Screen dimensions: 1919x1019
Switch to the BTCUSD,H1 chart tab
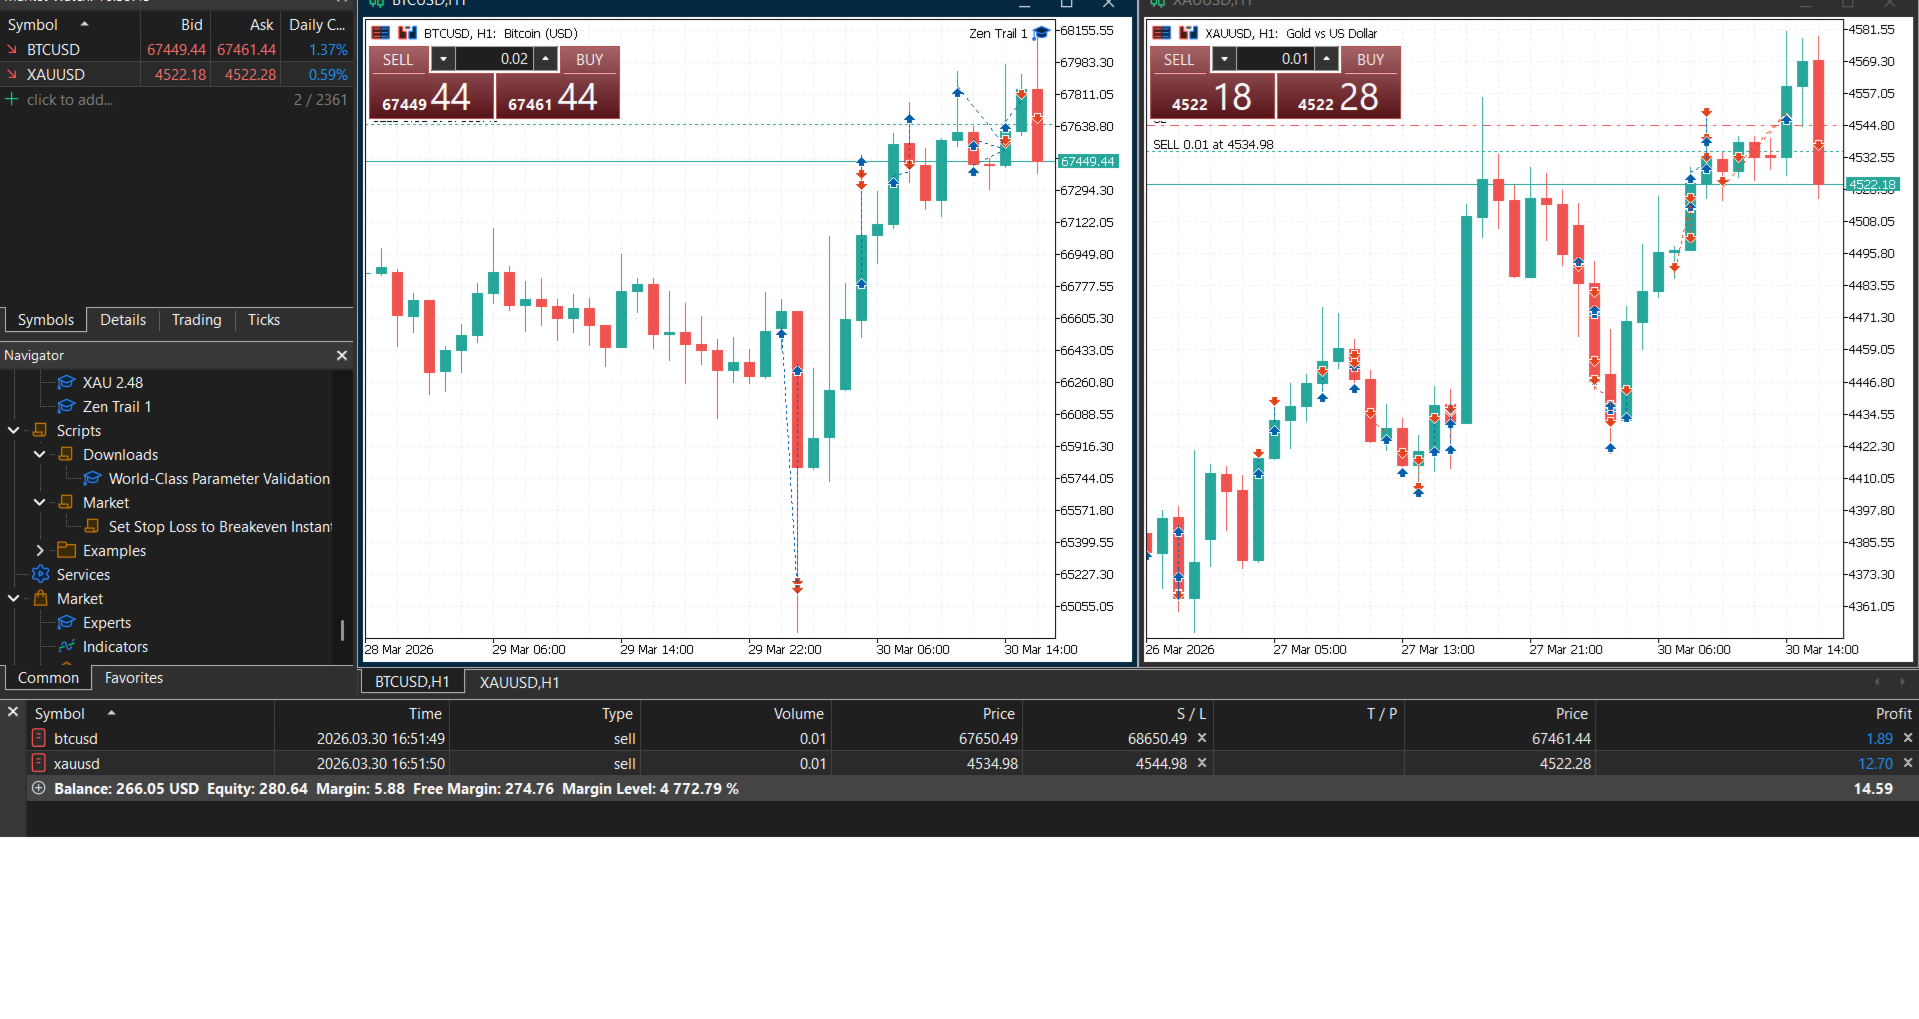pos(412,682)
